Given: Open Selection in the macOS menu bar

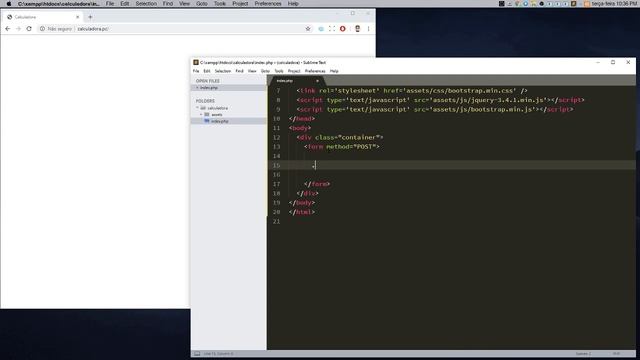Looking at the screenshot, I should [146, 4].
